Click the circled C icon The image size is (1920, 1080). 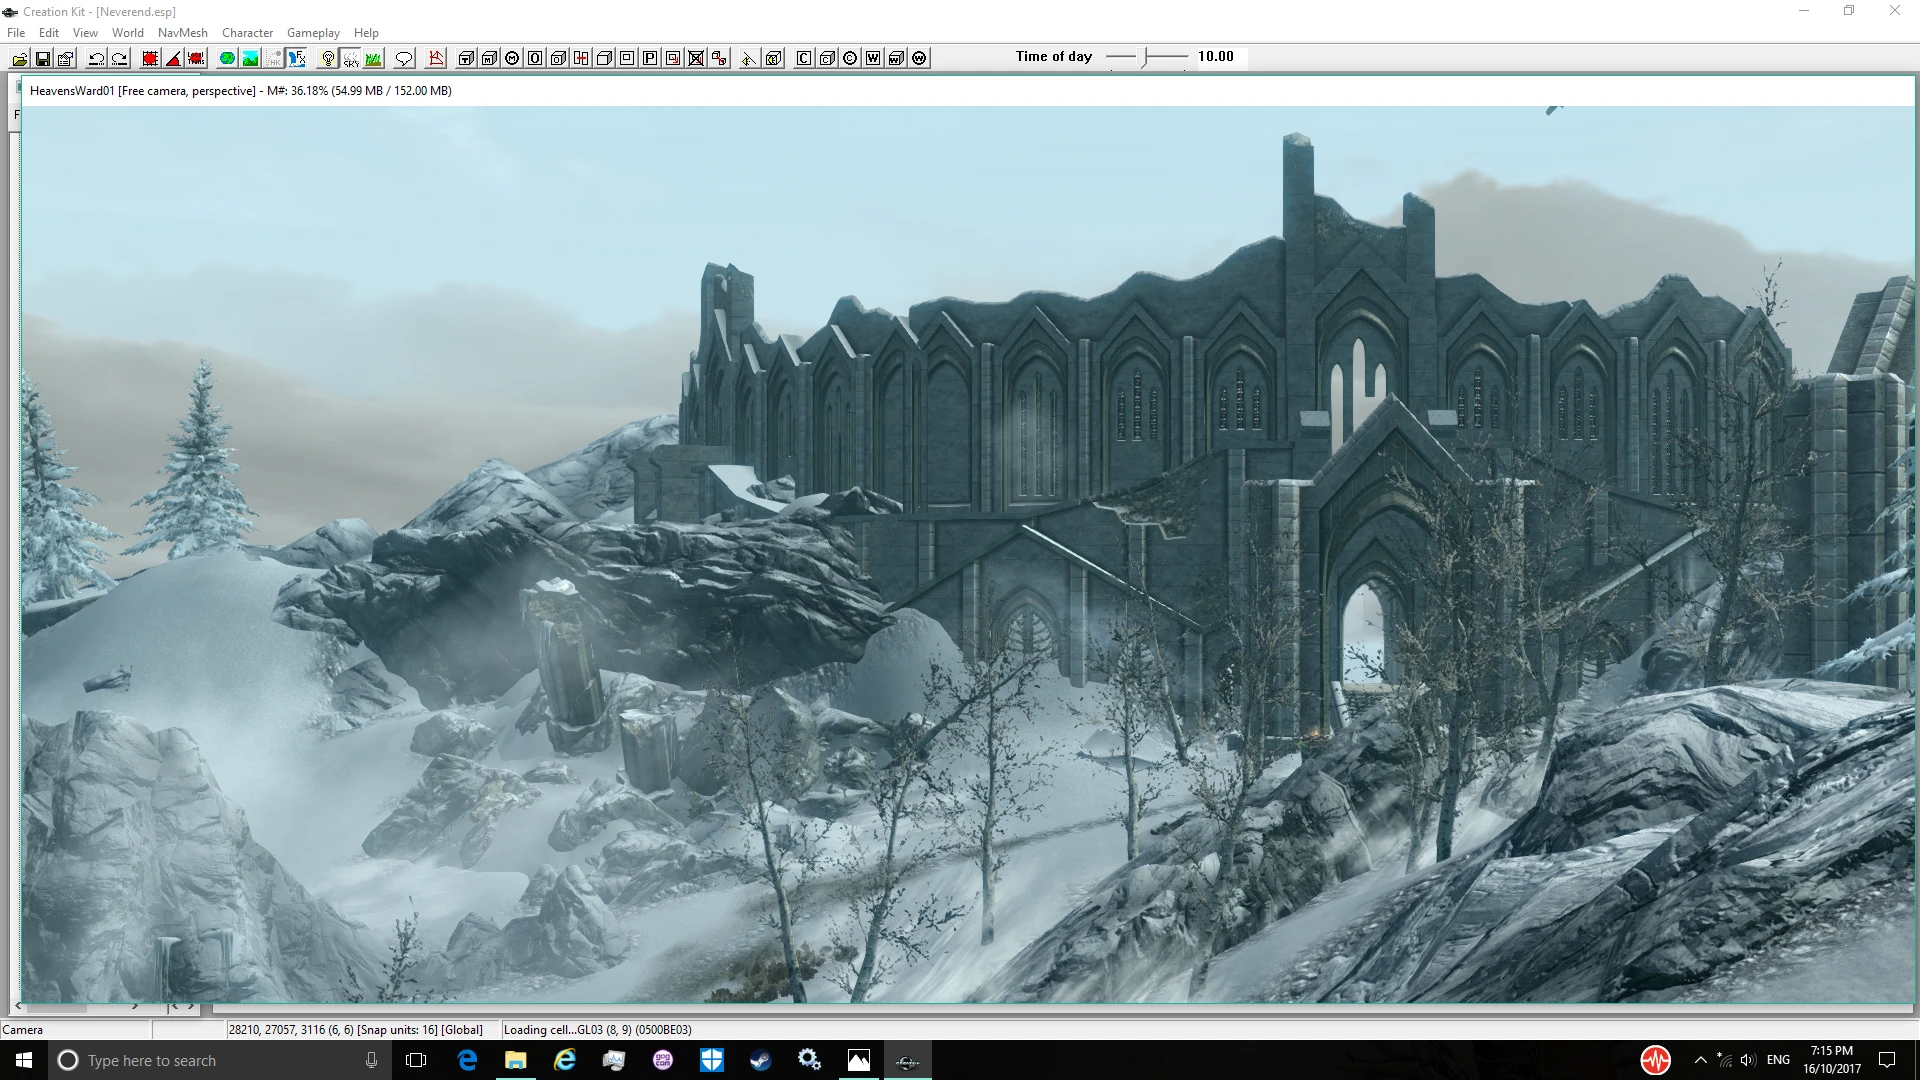[850, 58]
